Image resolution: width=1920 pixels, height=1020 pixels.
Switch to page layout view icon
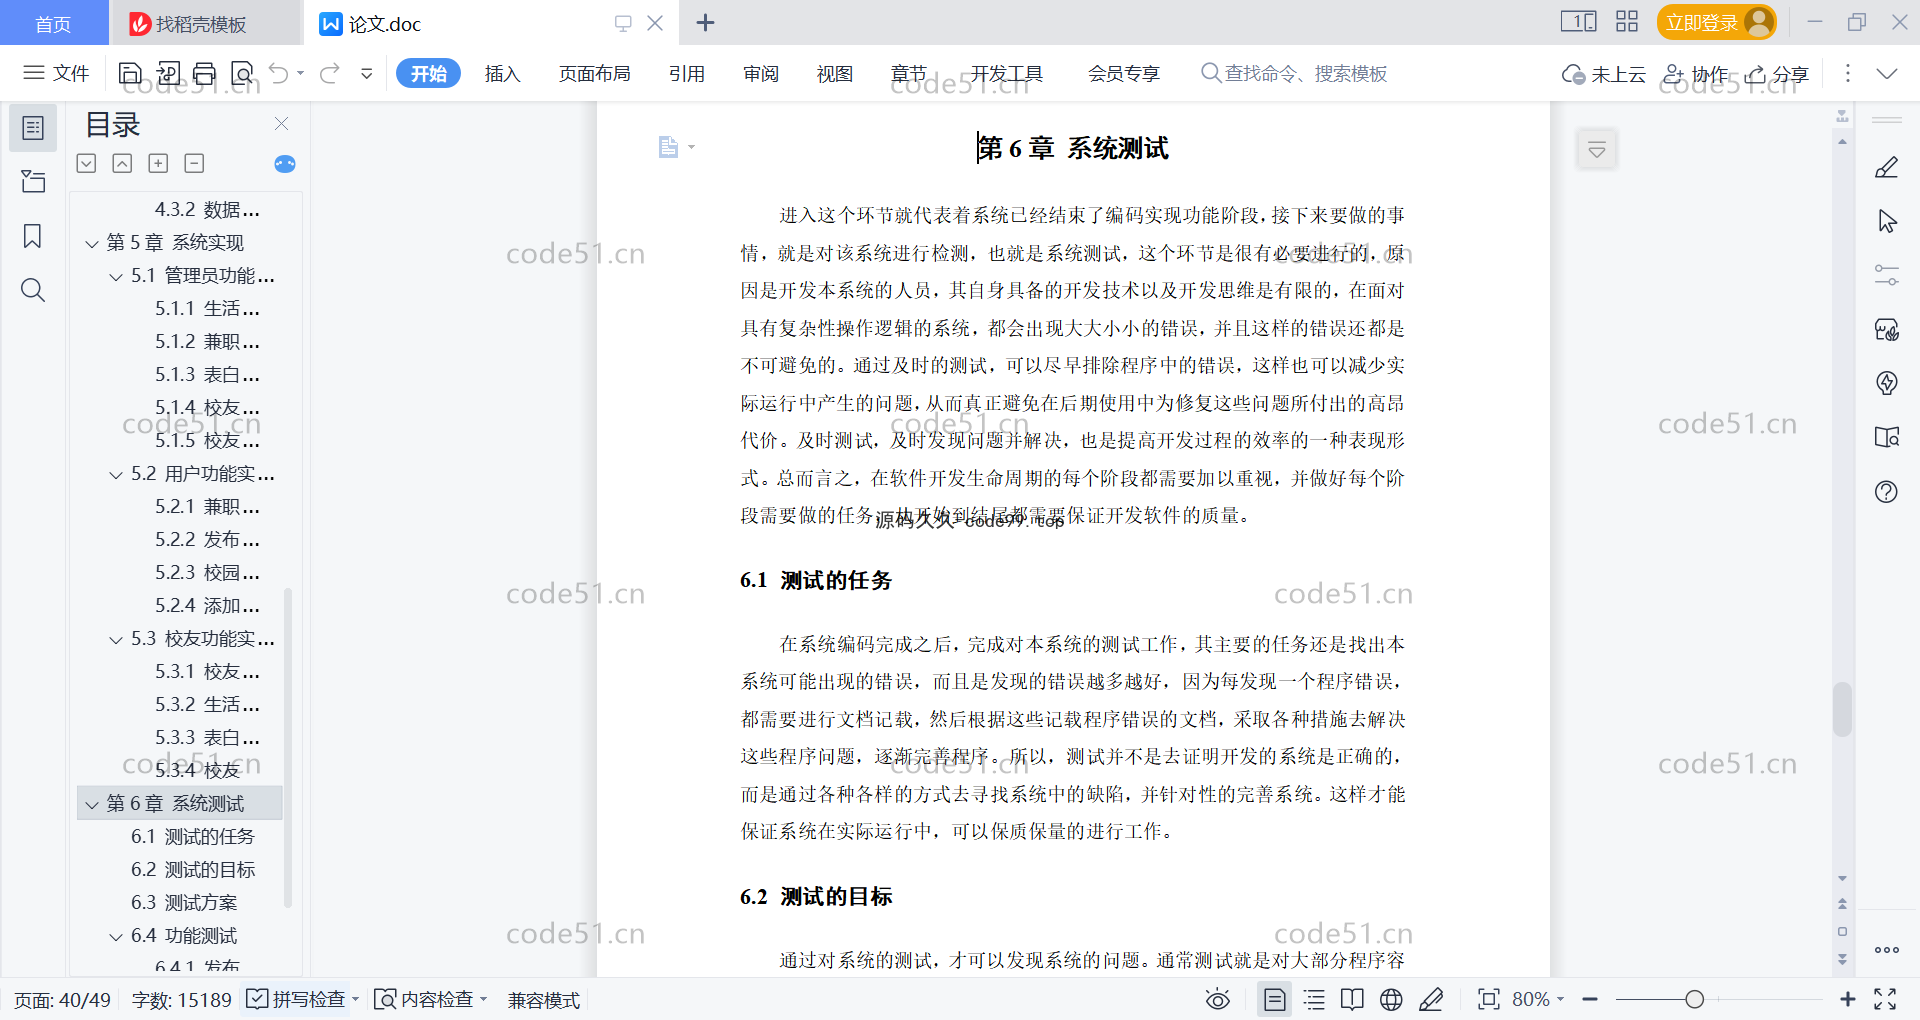click(x=1275, y=999)
